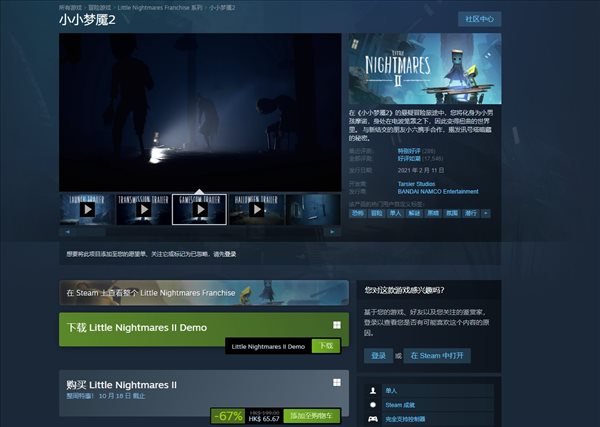600x427 pixels.
Task: Click the 在 Steam 中打开 button
Action: [439, 355]
